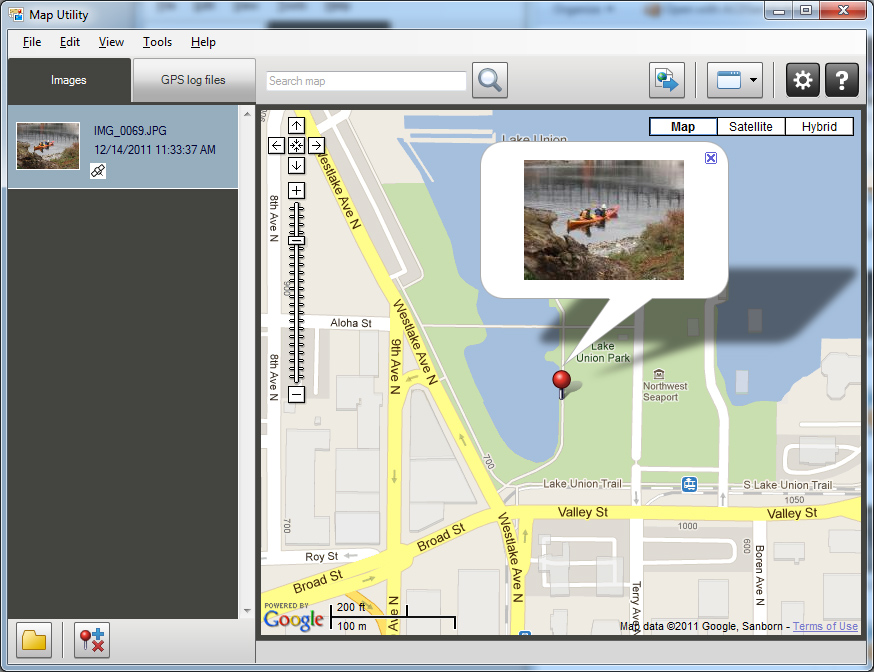
Task: Open the Tools menu
Action: pyautogui.click(x=157, y=42)
